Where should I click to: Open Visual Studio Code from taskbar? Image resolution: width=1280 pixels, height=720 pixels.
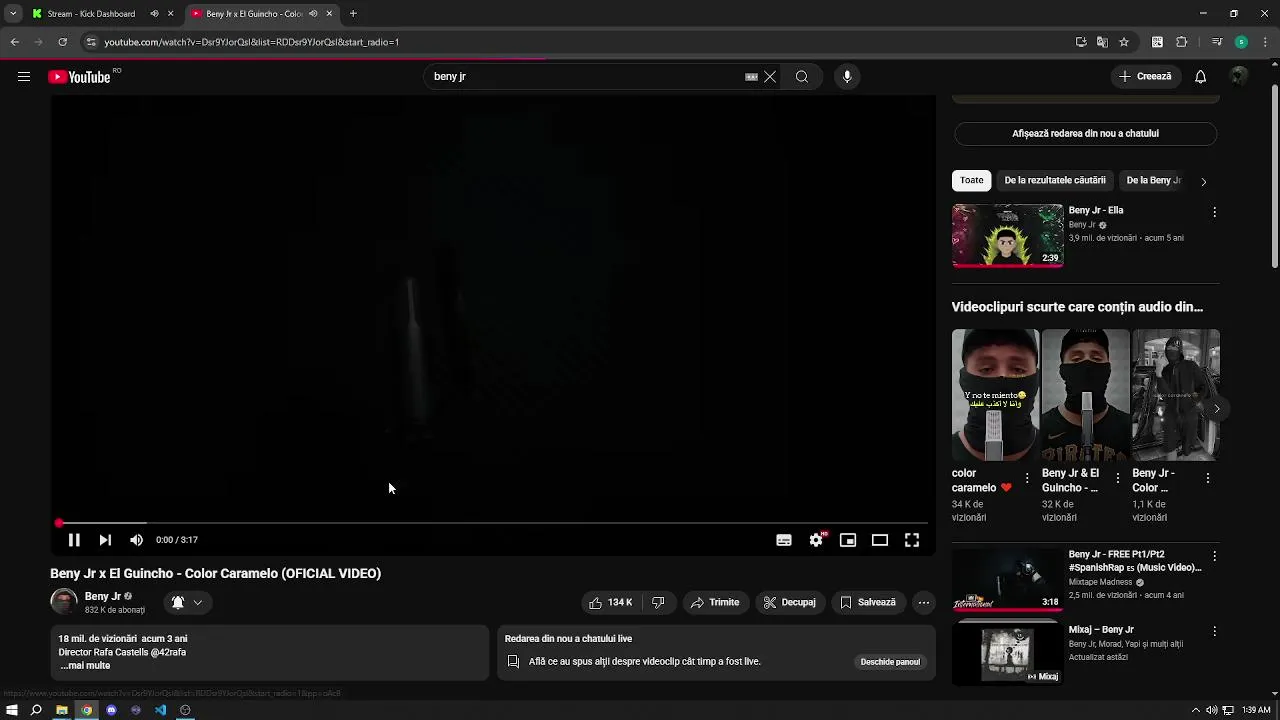[x=161, y=710]
